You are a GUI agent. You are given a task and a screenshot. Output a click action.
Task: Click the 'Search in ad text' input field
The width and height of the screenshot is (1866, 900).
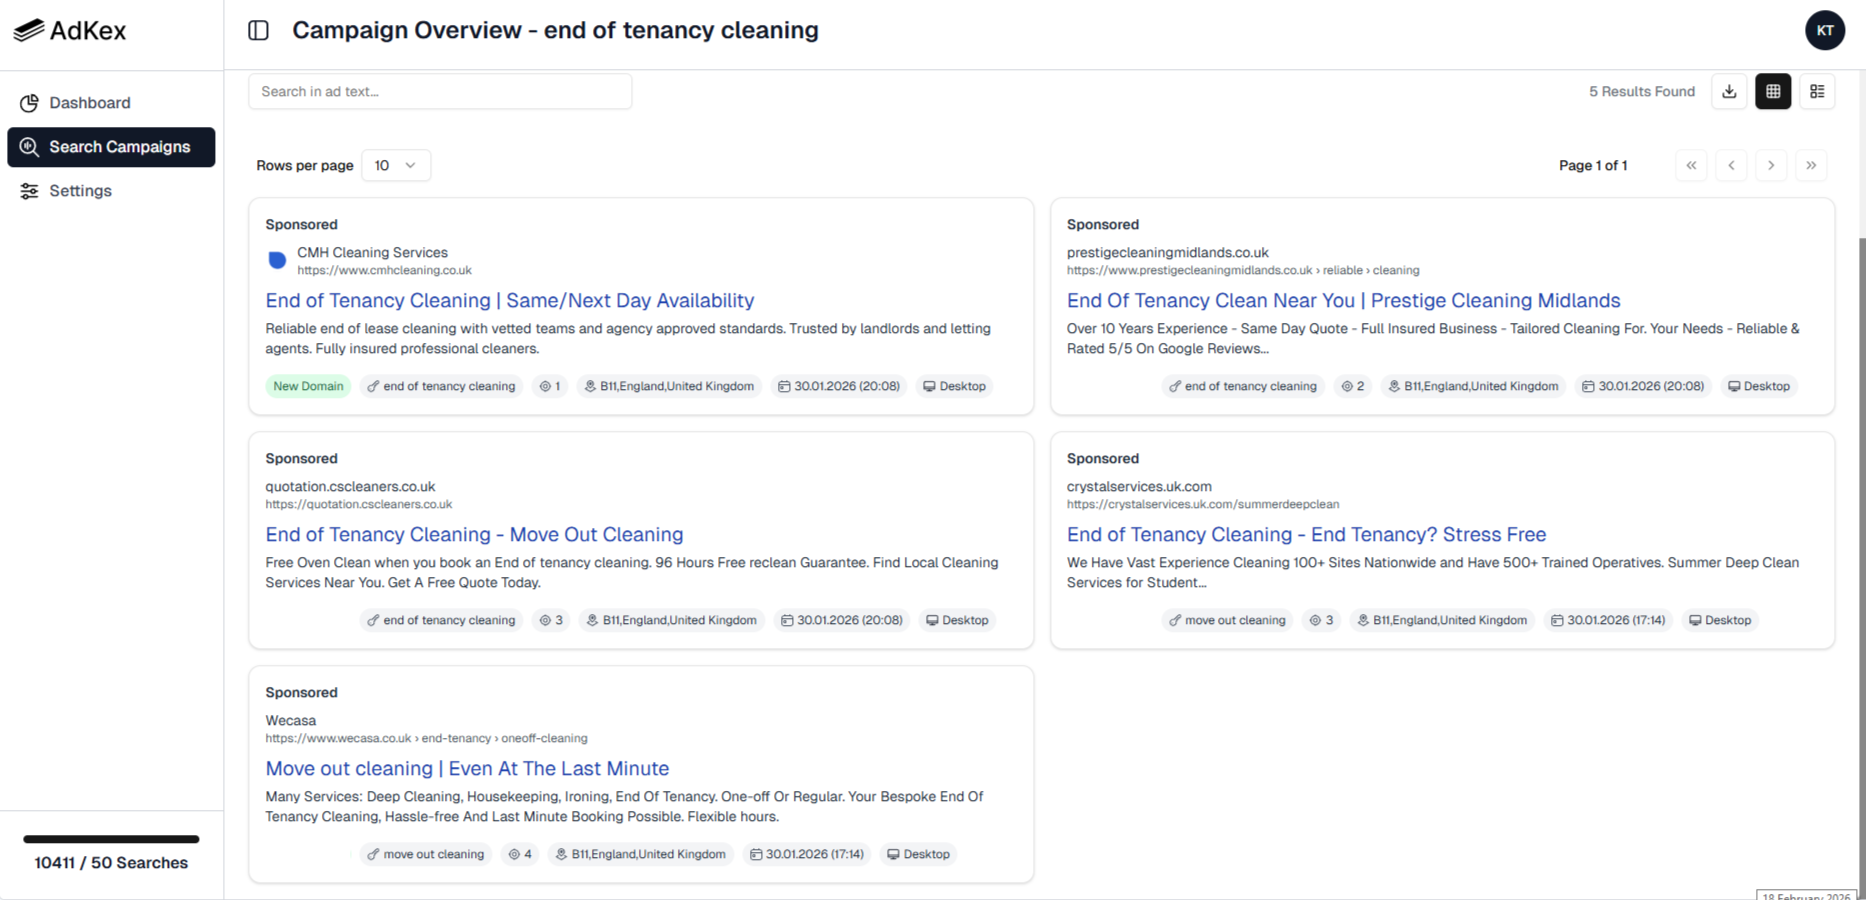(x=440, y=91)
